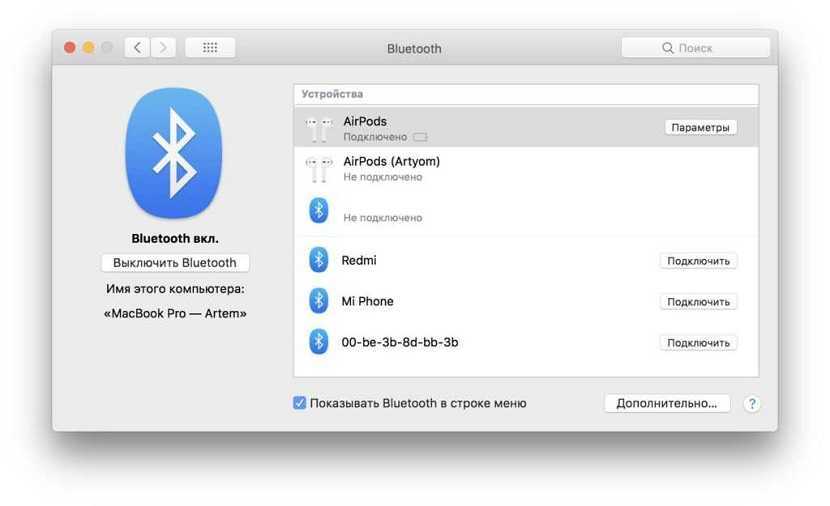Open help with question mark button

click(x=752, y=404)
